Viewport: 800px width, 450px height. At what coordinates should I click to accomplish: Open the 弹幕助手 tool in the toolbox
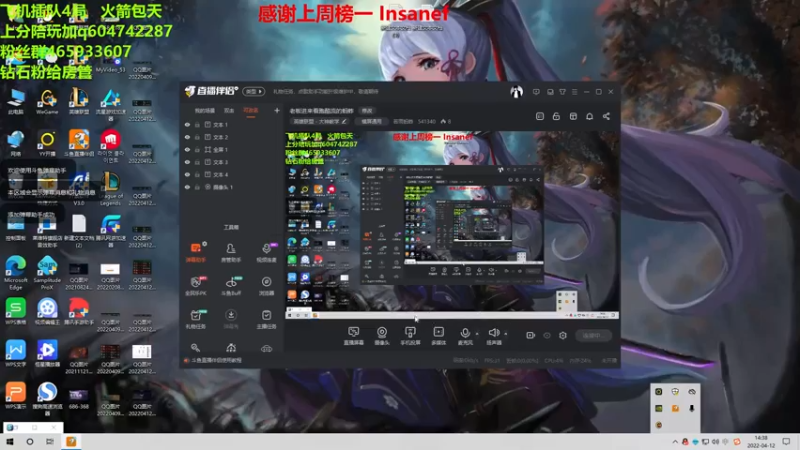tap(195, 252)
